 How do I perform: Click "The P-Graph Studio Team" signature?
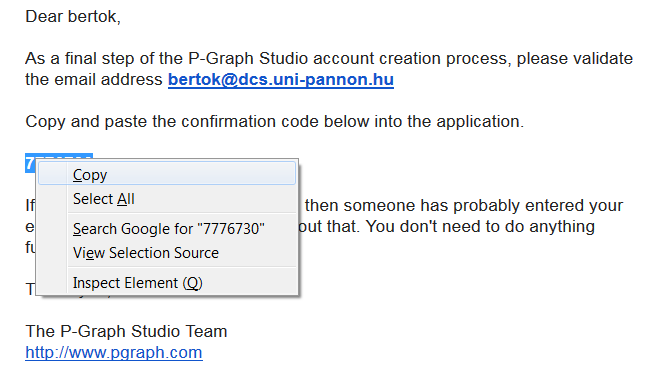pos(126,331)
